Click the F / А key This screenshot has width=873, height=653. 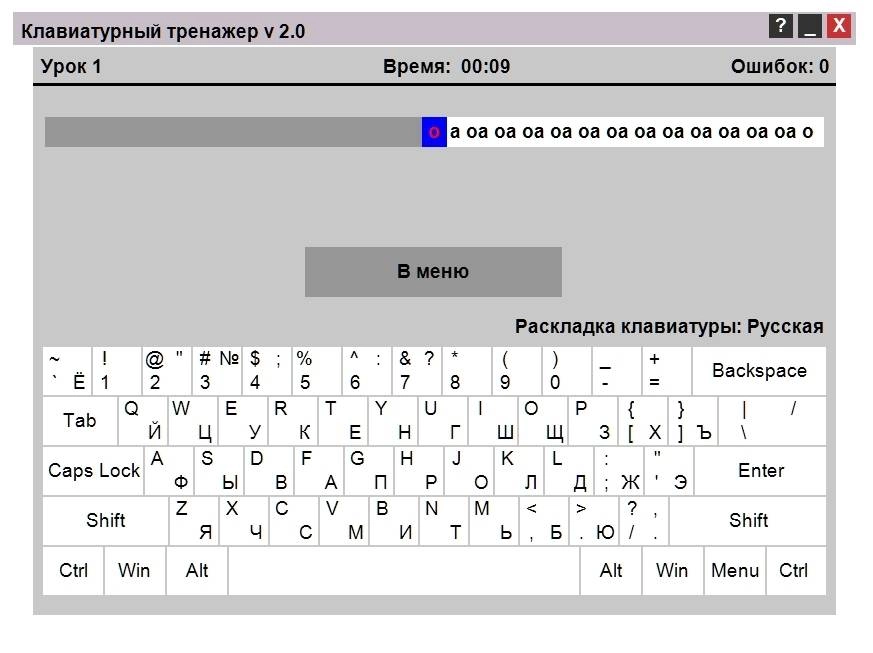(319, 471)
